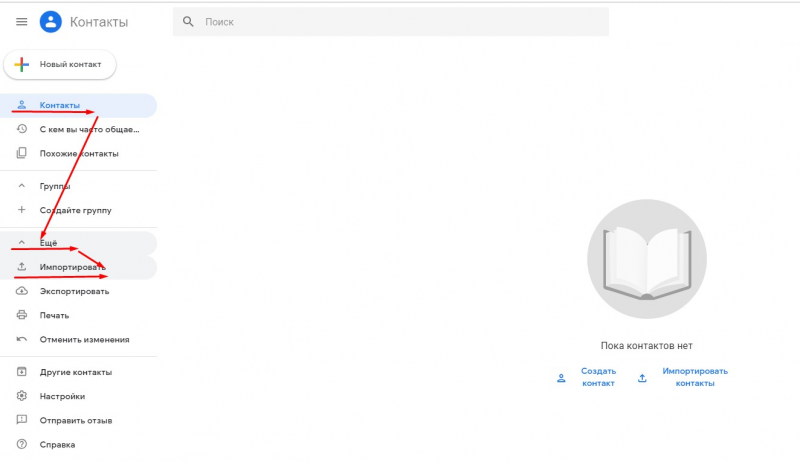Screen dimensions: 800x462
Task: Click the upload icon next to Импортировать контакты
Action: (x=642, y=378)
